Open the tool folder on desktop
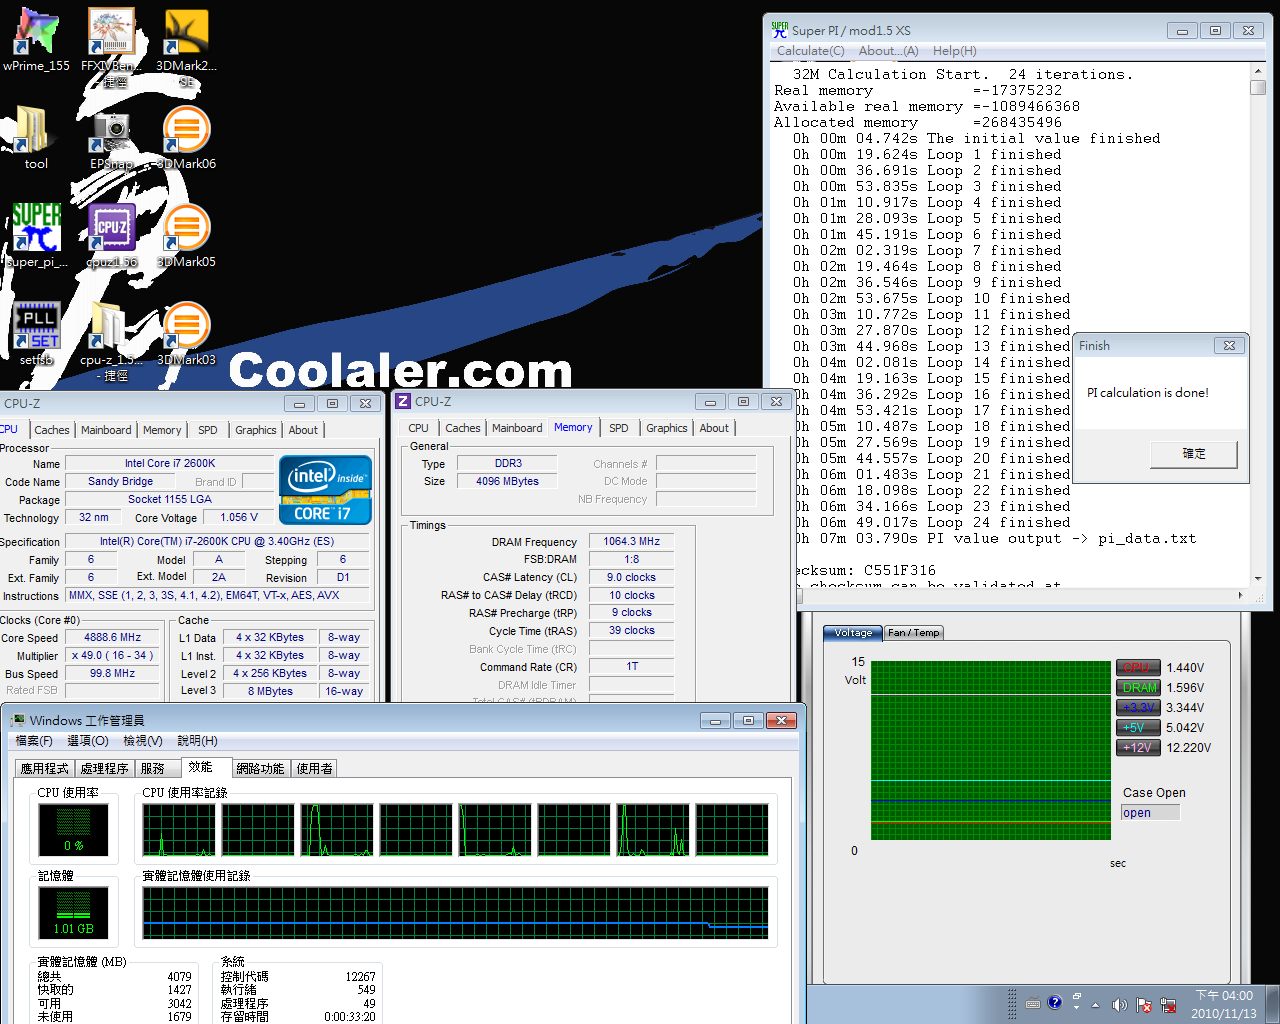Viewport: 1280px width, 1024px height. click(x=36, y=138)
